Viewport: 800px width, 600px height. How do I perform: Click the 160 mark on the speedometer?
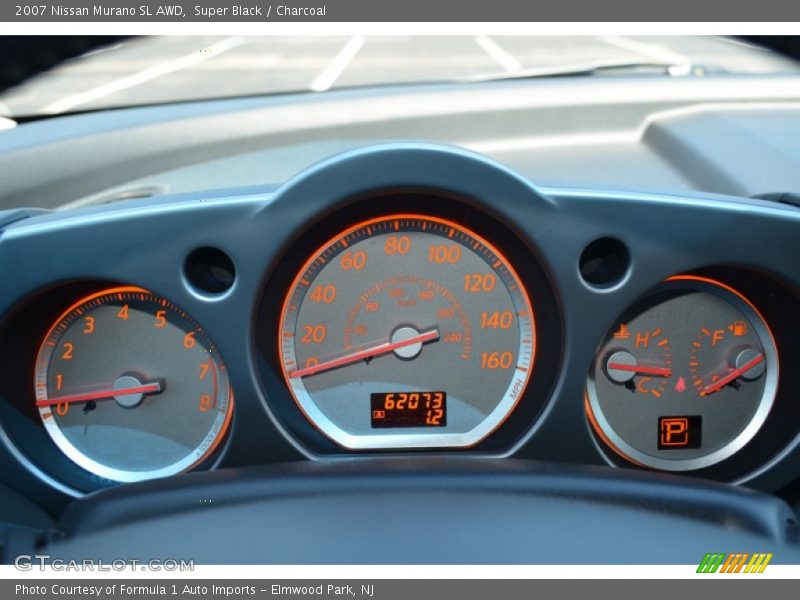pyautogui.click(x=496, y=360)
